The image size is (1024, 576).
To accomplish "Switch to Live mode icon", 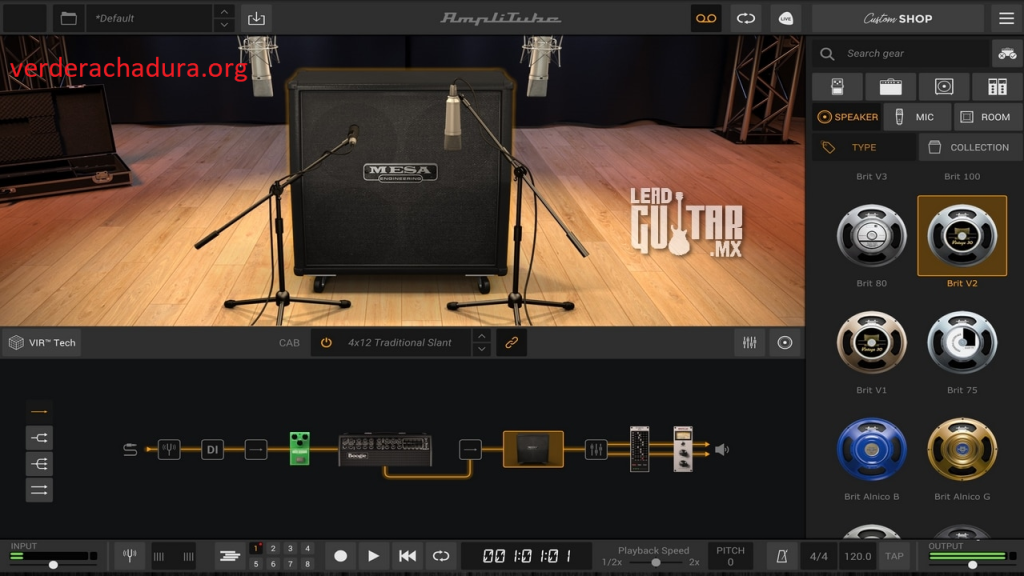I will point(786,18).
